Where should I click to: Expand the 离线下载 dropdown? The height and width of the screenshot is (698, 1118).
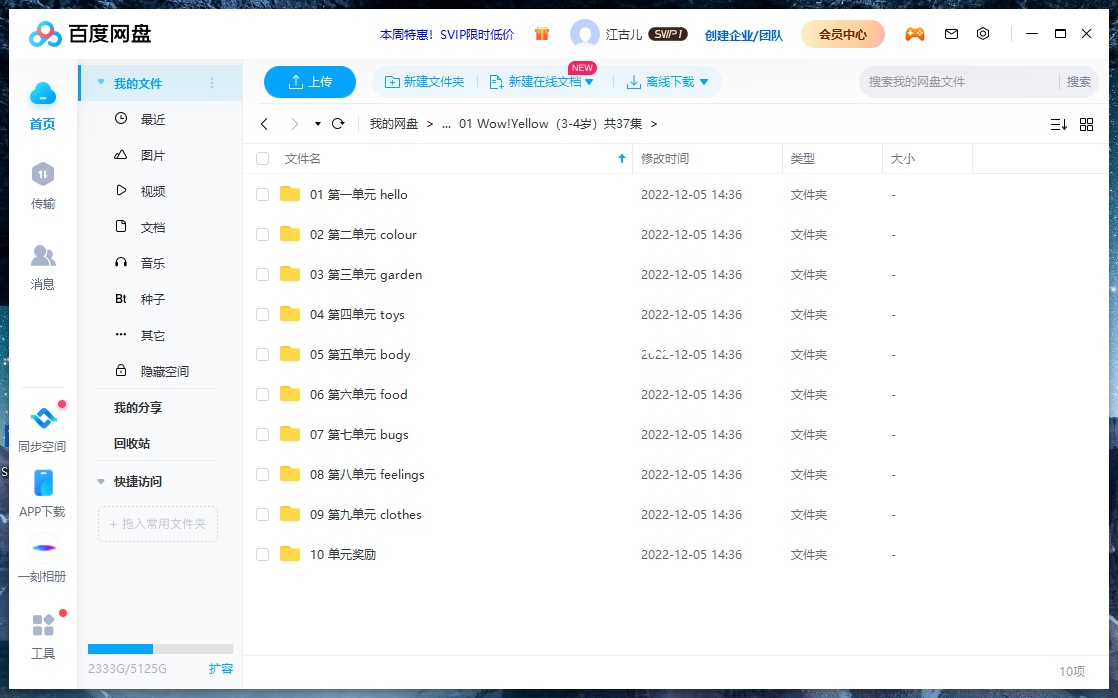coord(702,82)
